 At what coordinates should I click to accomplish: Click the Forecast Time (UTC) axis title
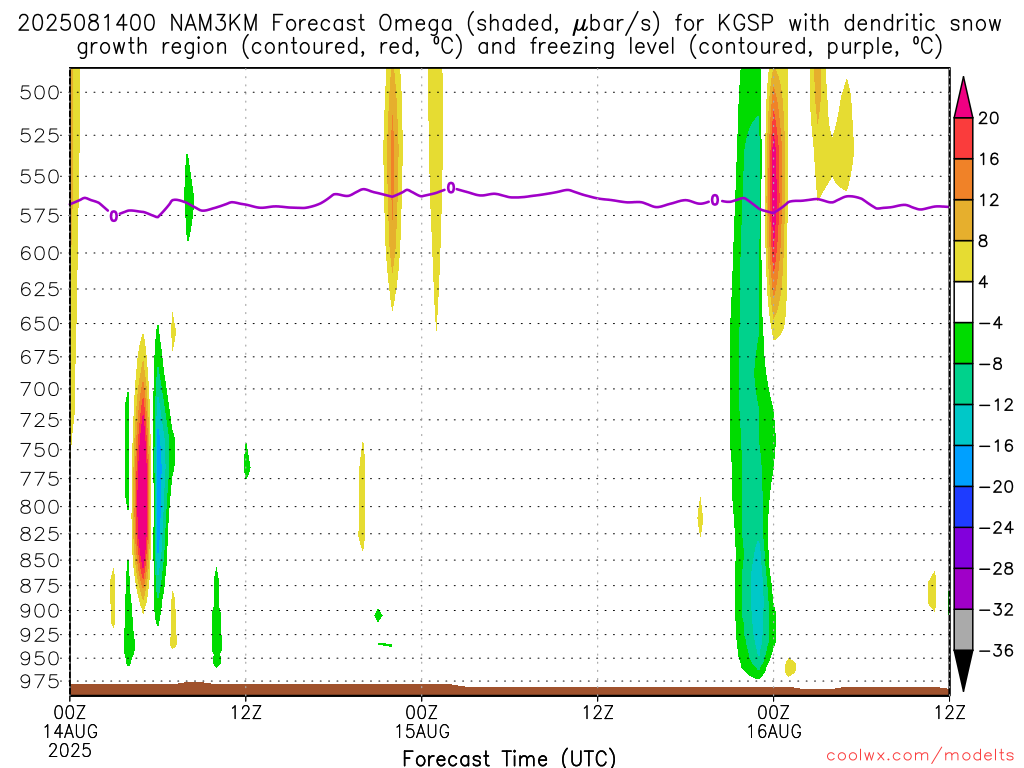(x=509, y=758)
